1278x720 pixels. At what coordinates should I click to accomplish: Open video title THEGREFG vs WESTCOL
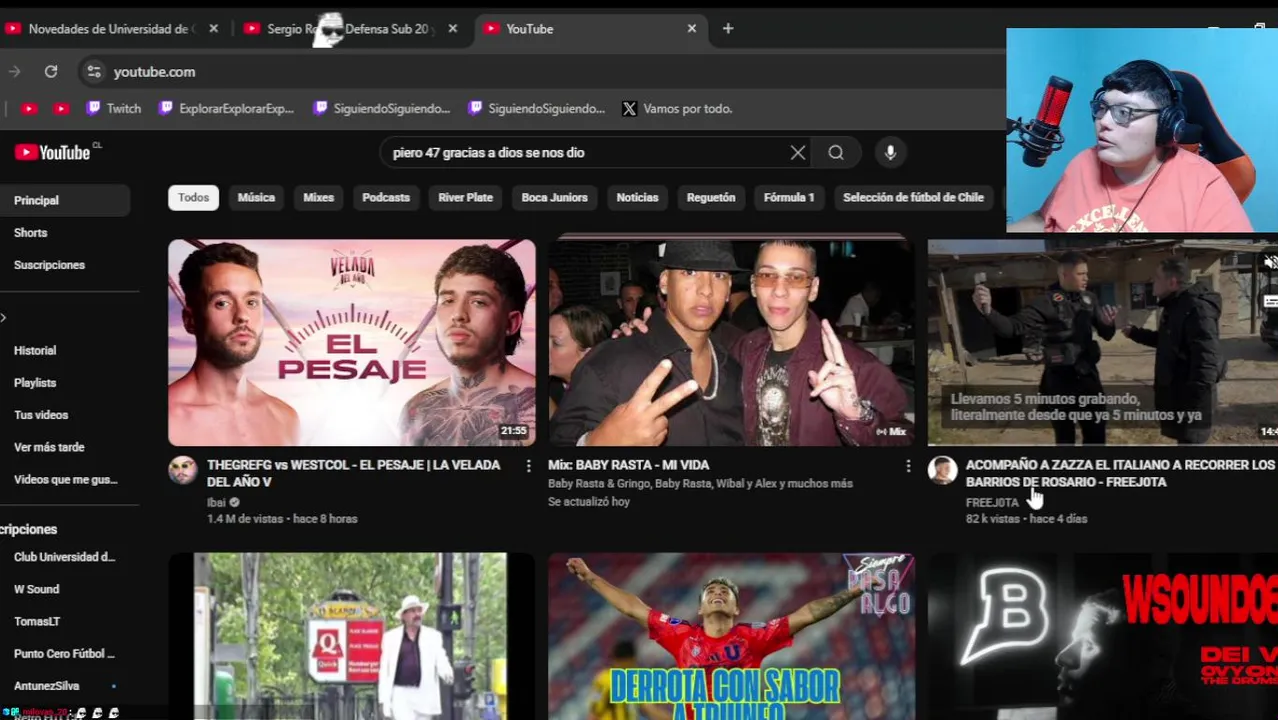coord(353,473)
